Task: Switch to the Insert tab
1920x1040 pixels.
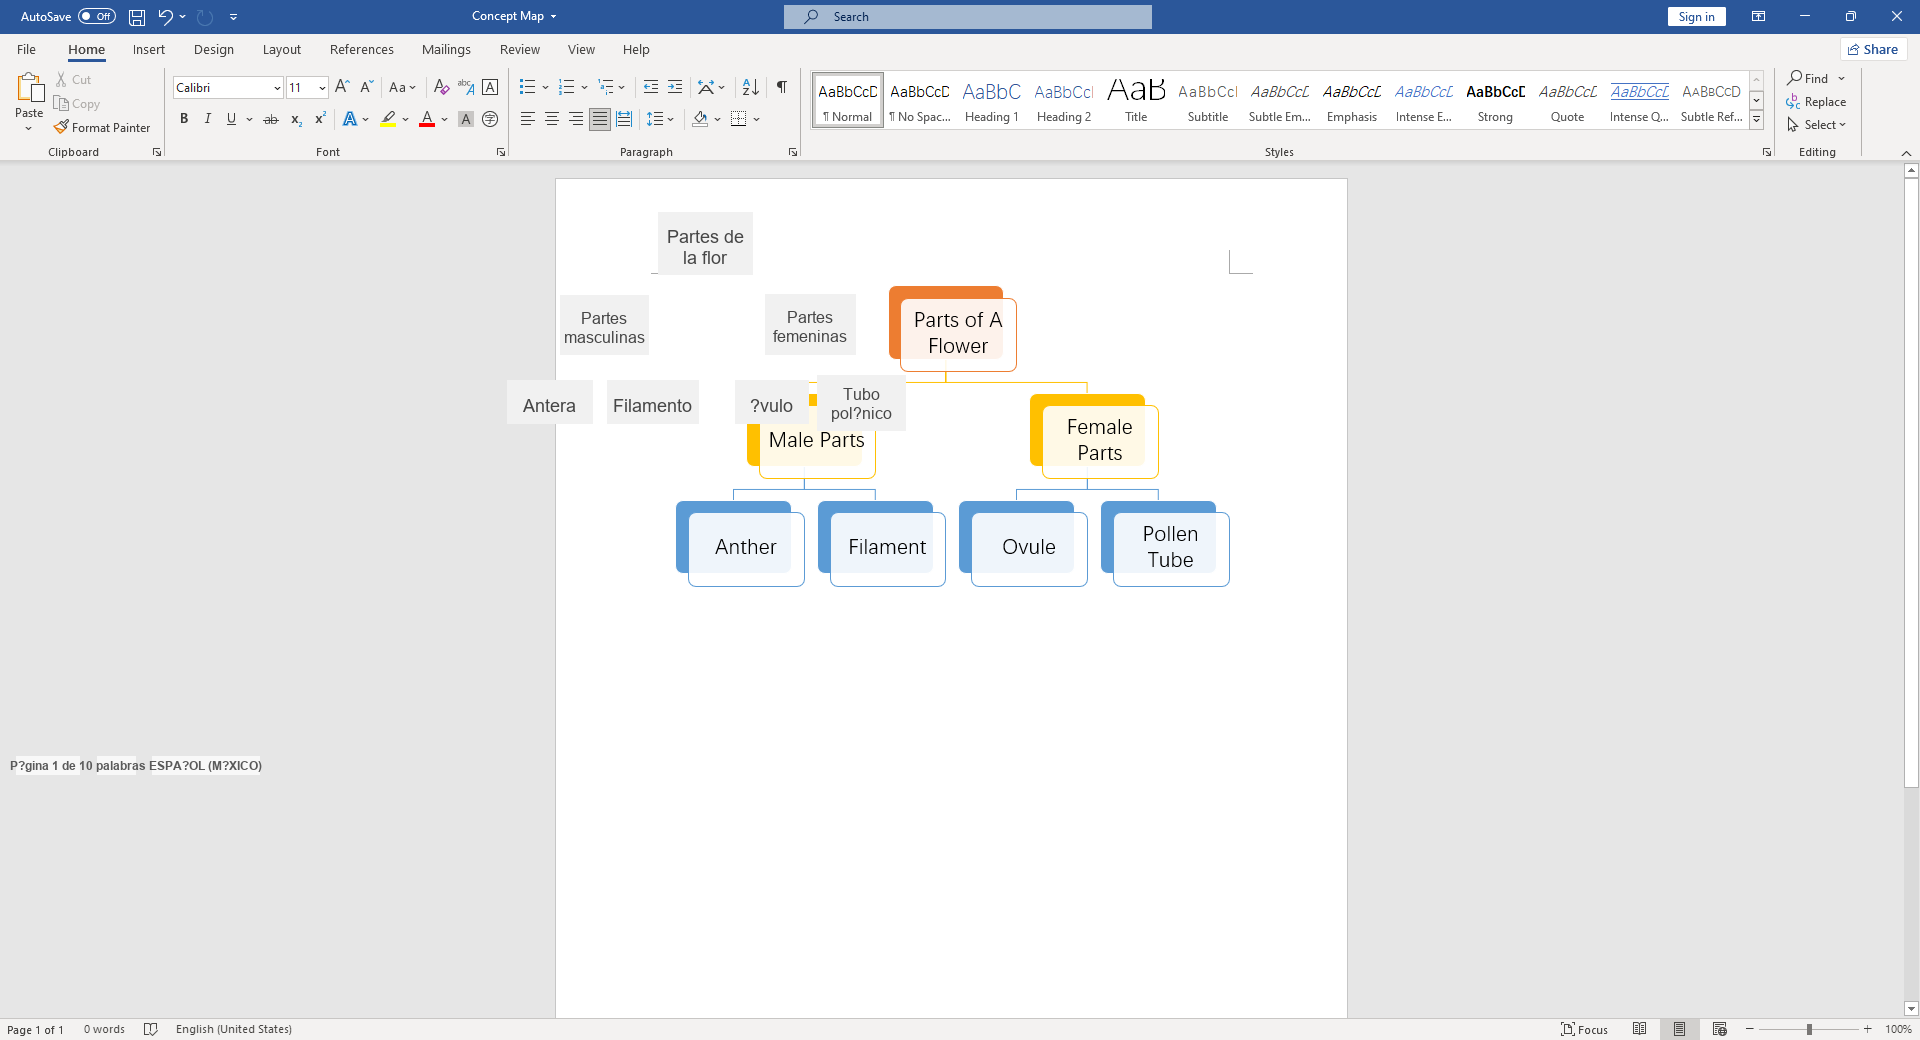Action: 149,49
